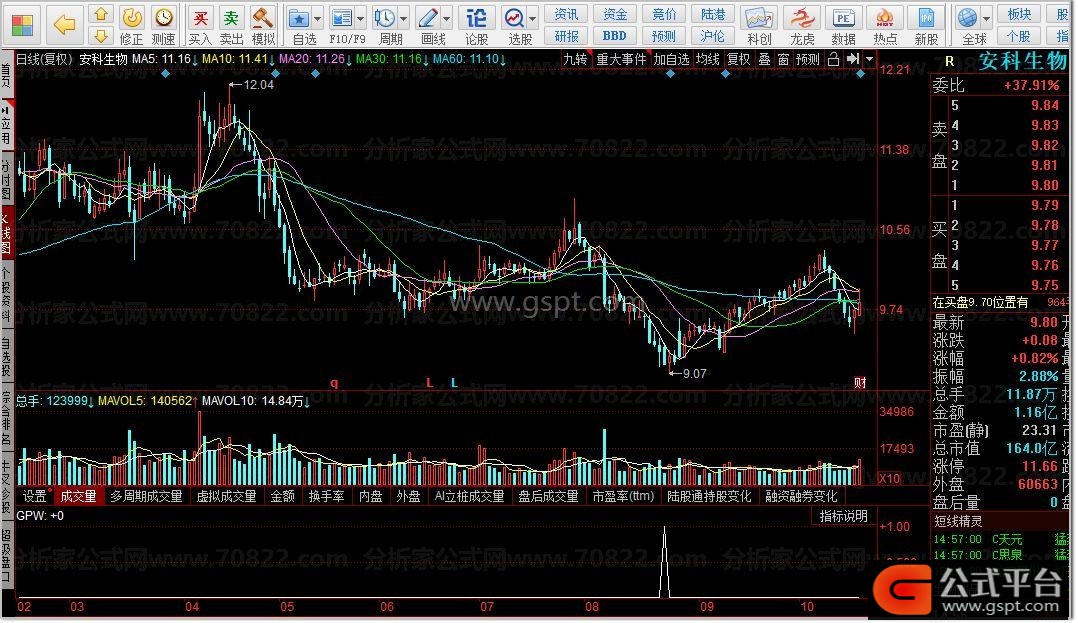This screenshot has height=623, width=1078.
Task: Open the 龙虎 dragon-tiger list icon
Action: point(802,19)
